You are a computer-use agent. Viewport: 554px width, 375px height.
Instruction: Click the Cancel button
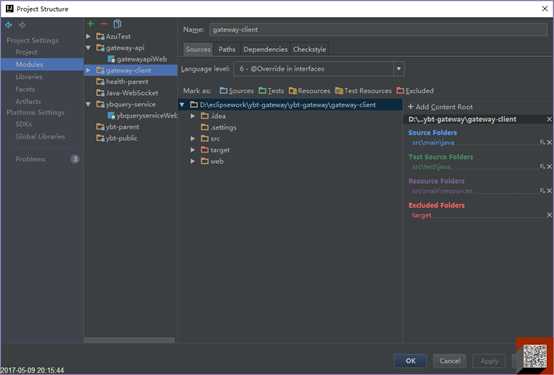tap(450, 361)
